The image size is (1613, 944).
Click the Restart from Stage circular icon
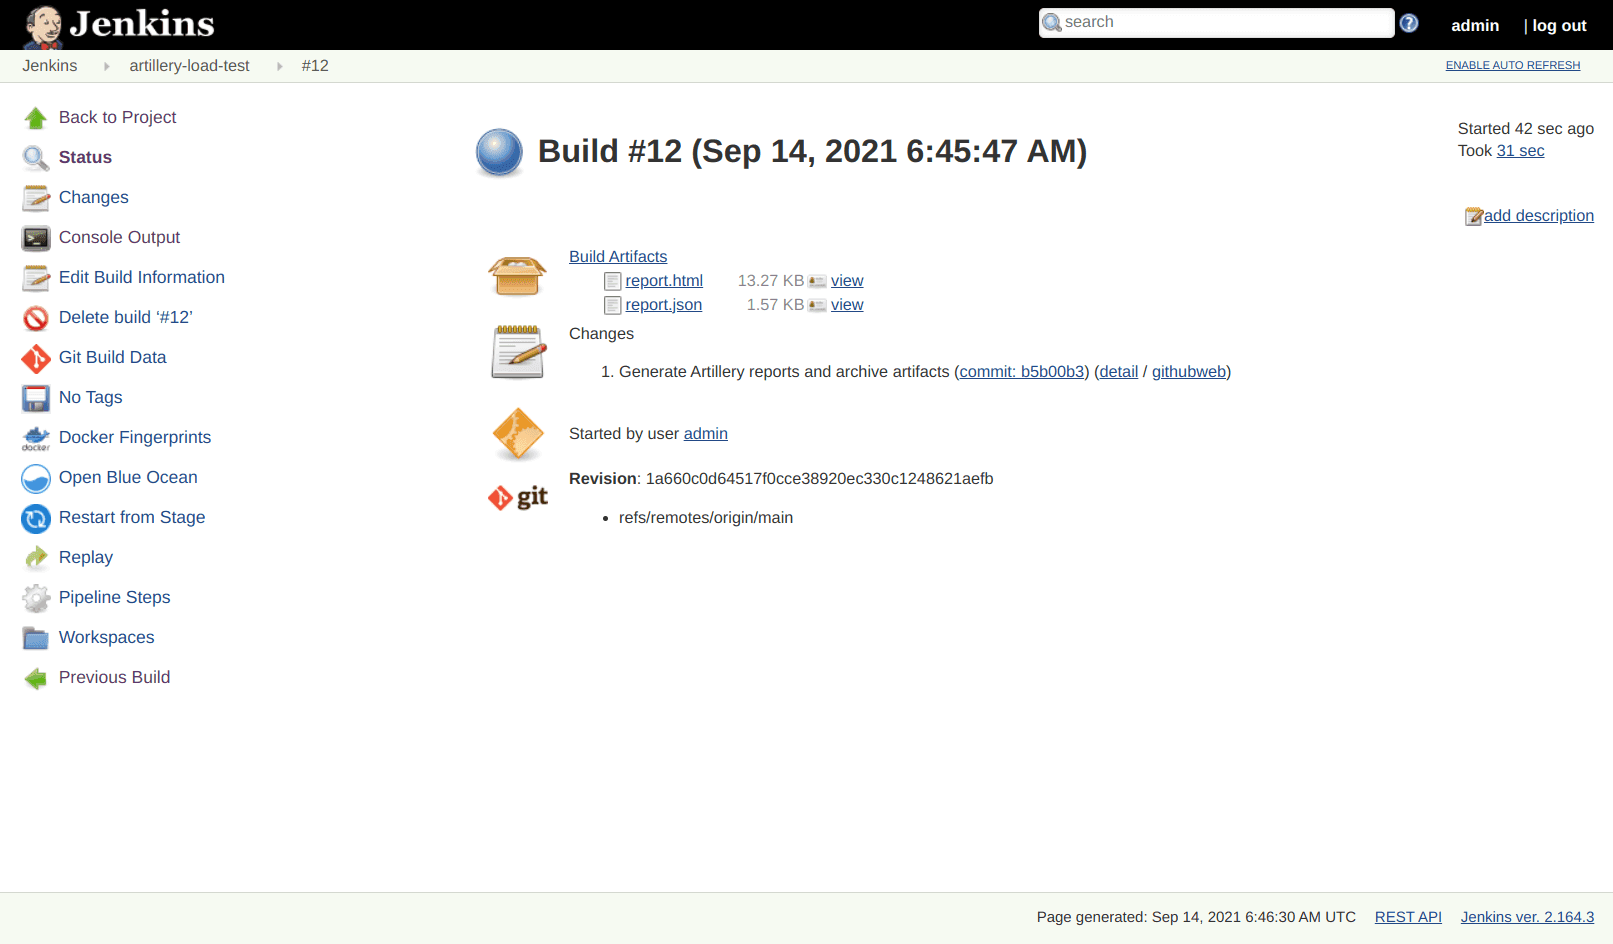36,518
